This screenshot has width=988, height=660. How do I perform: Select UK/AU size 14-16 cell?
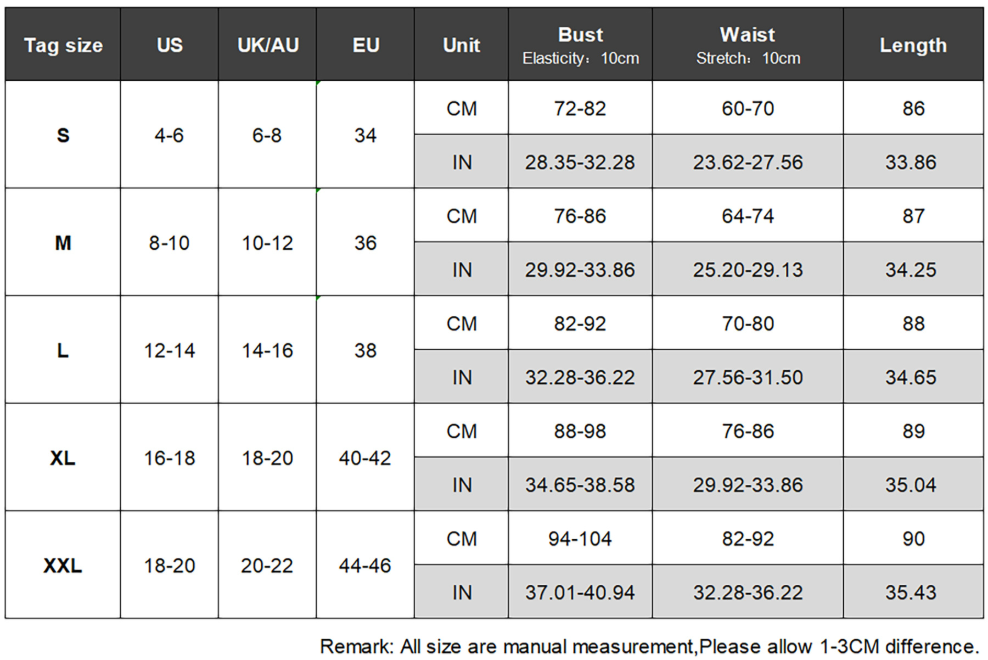point(268,350)
